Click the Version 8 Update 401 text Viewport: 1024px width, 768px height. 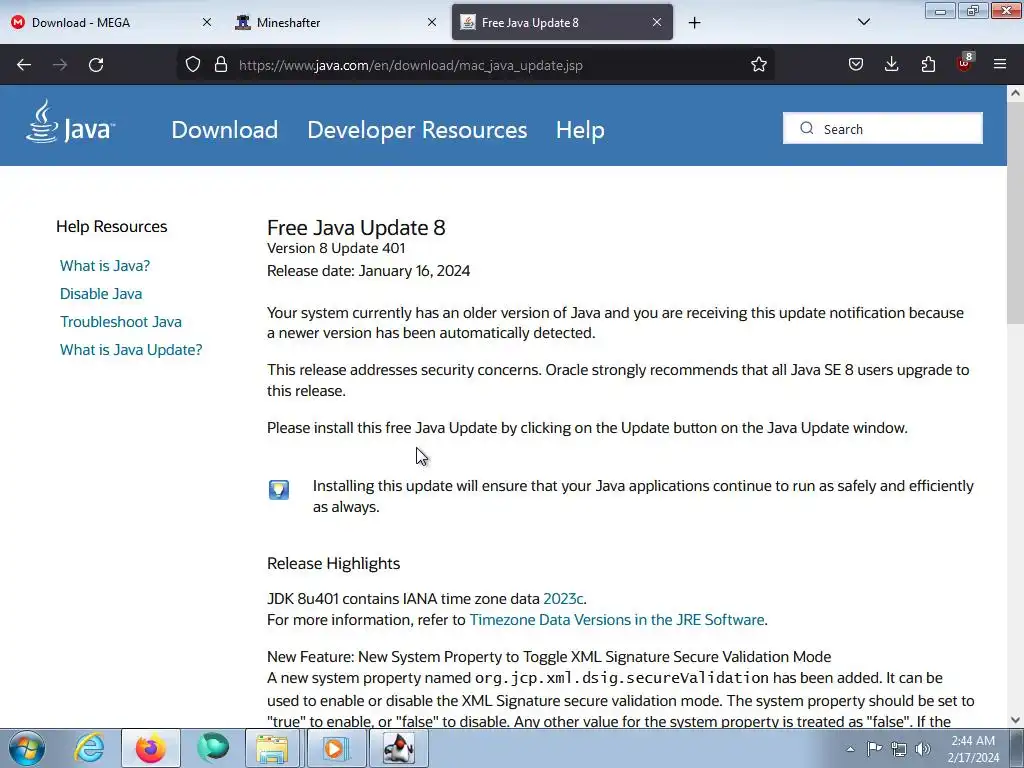336,248
